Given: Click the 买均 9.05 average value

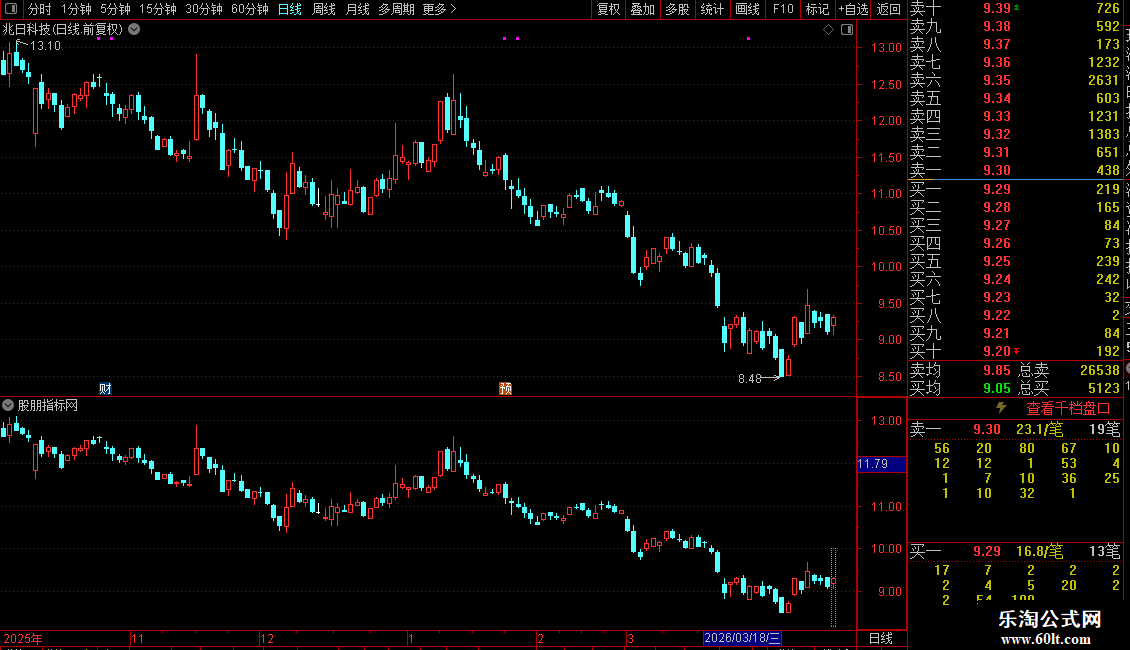Looking at the screenshot, I should tap(997, 388).
